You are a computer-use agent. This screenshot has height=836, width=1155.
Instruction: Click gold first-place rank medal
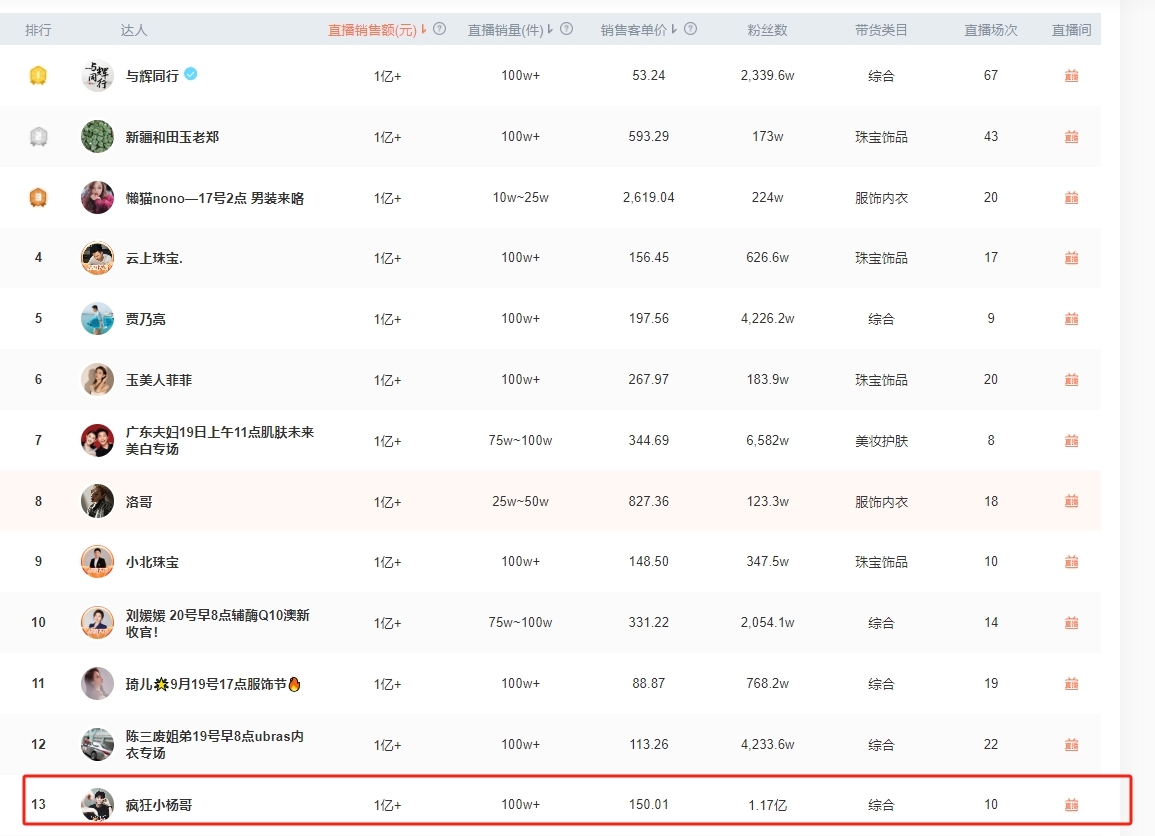tap(38, 75)
